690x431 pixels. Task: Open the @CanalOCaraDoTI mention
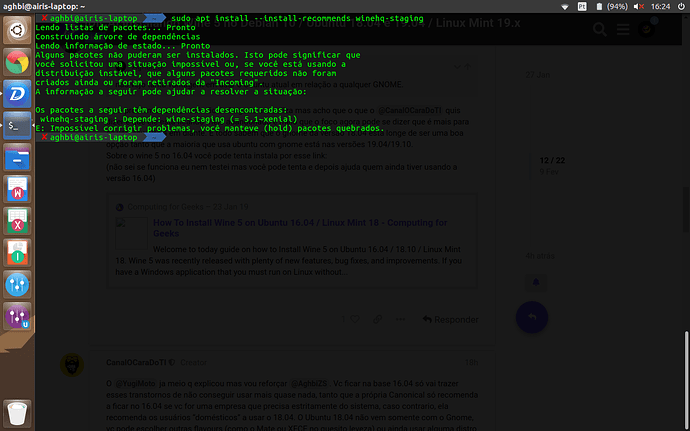(410, 110)
